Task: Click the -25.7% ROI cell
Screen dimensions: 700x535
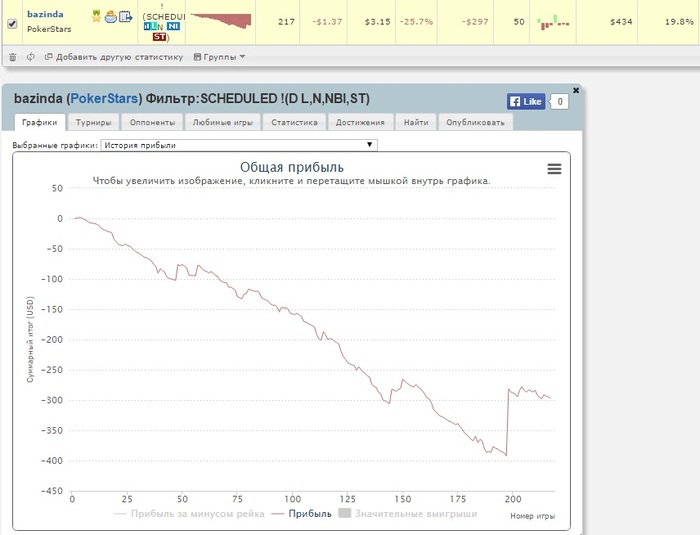Action: [416, 22]
